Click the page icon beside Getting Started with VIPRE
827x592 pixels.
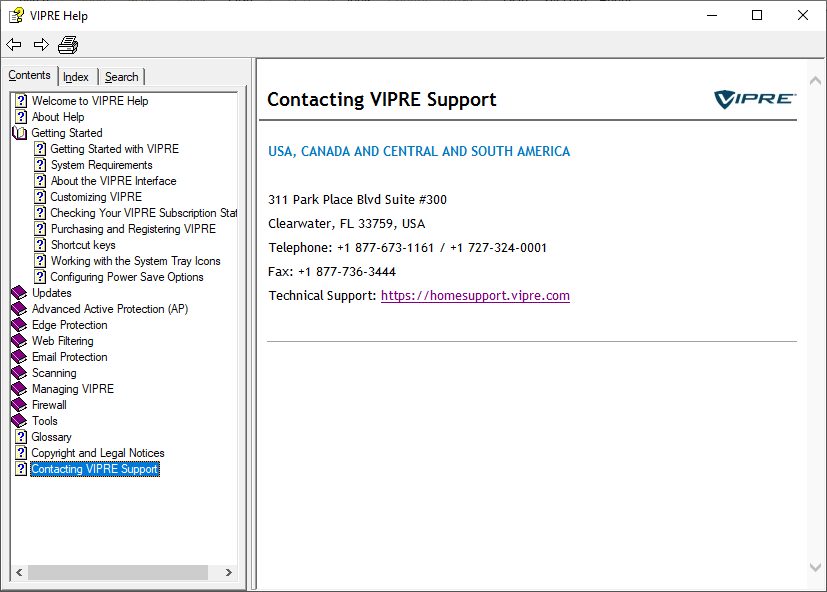click(x=40, y=149)
